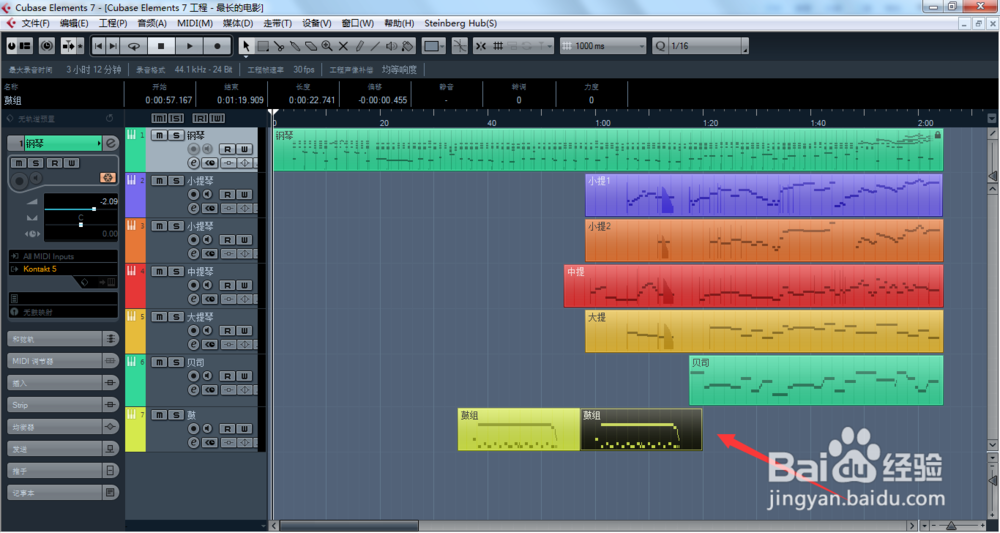Solo the 中提琴 track

175,272
